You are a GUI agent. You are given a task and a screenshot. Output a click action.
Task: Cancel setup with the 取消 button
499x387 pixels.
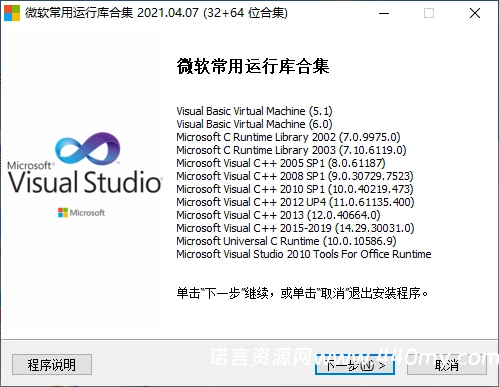pos(447,365)
